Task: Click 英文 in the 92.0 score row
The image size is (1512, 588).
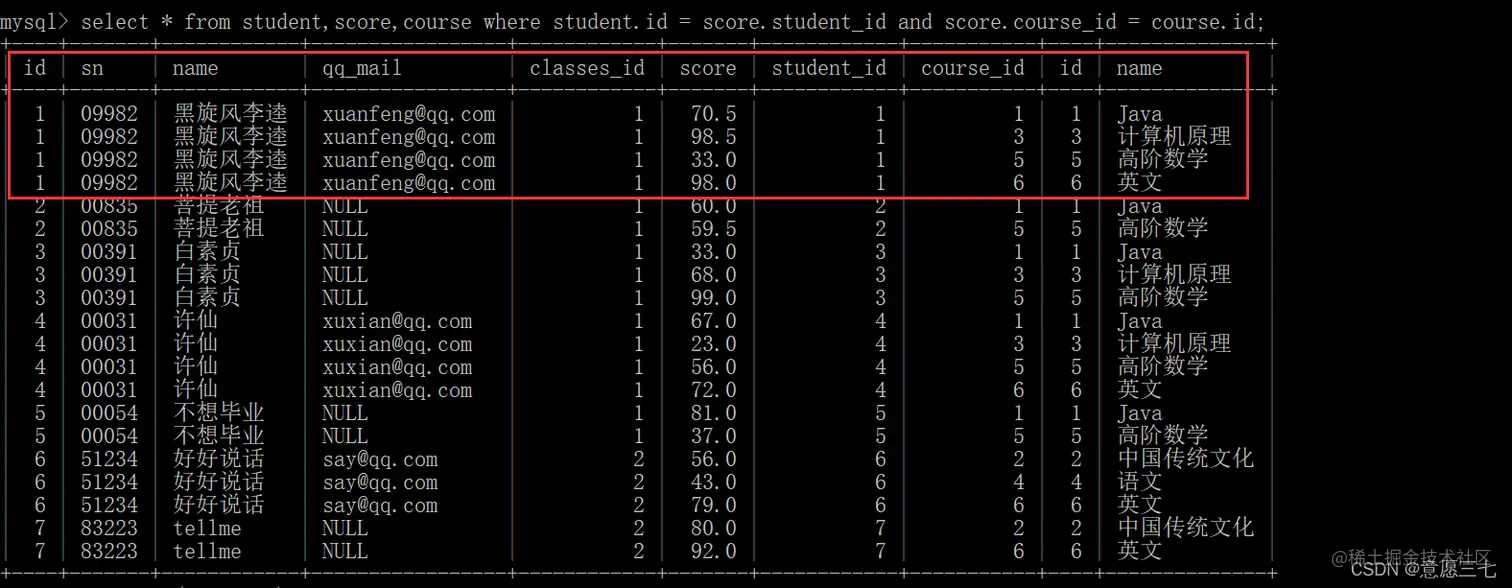Action: point(1140,551)
